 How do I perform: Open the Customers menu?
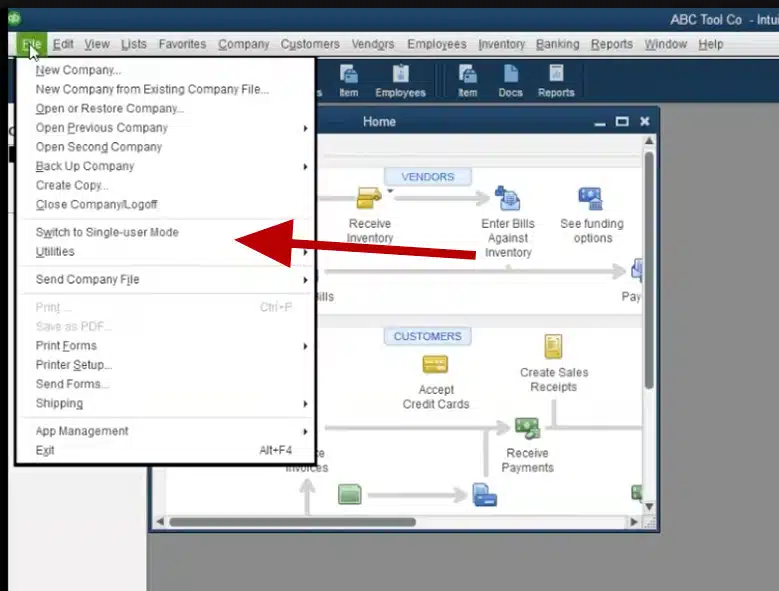310,44
